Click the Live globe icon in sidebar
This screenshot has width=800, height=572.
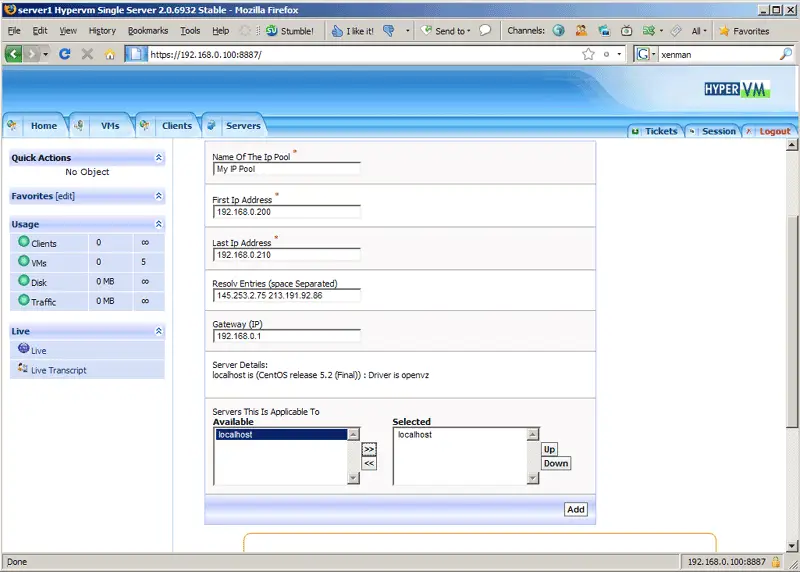23,349
